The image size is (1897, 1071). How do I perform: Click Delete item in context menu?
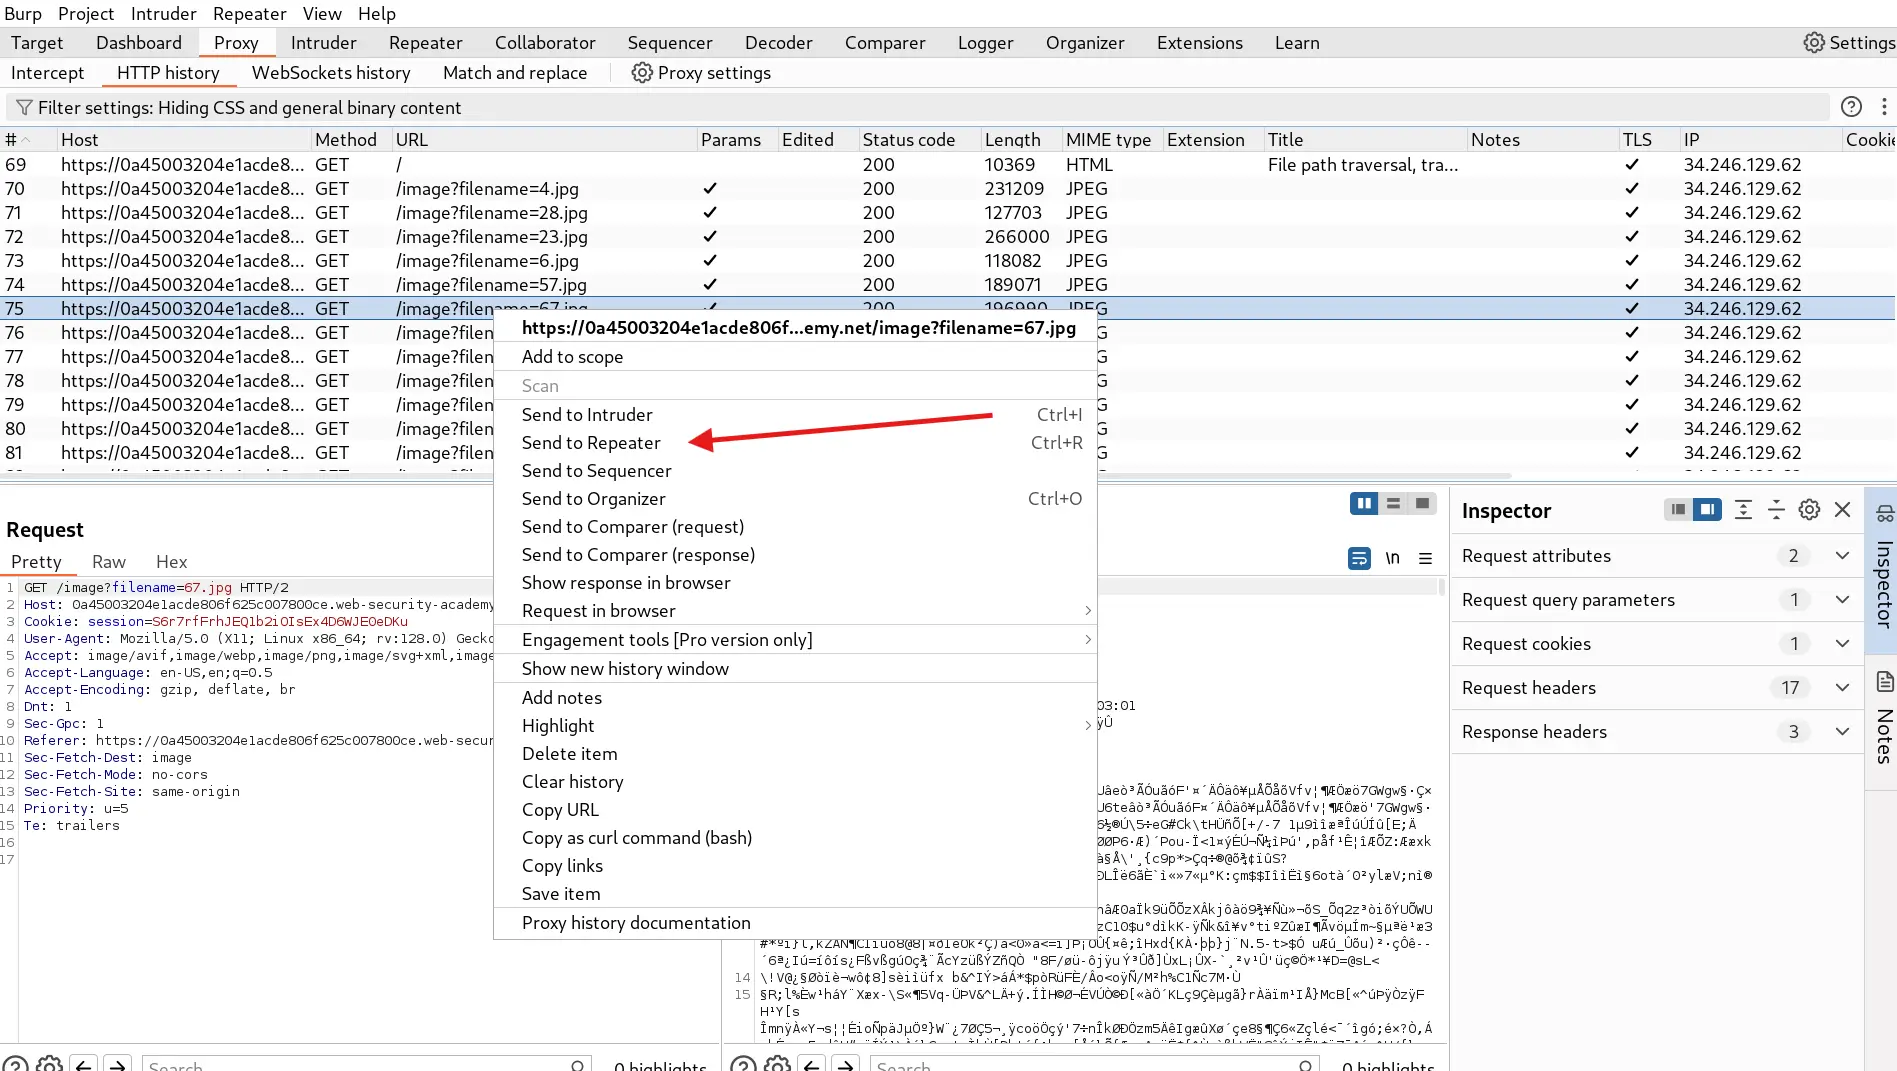click(795, 754)
